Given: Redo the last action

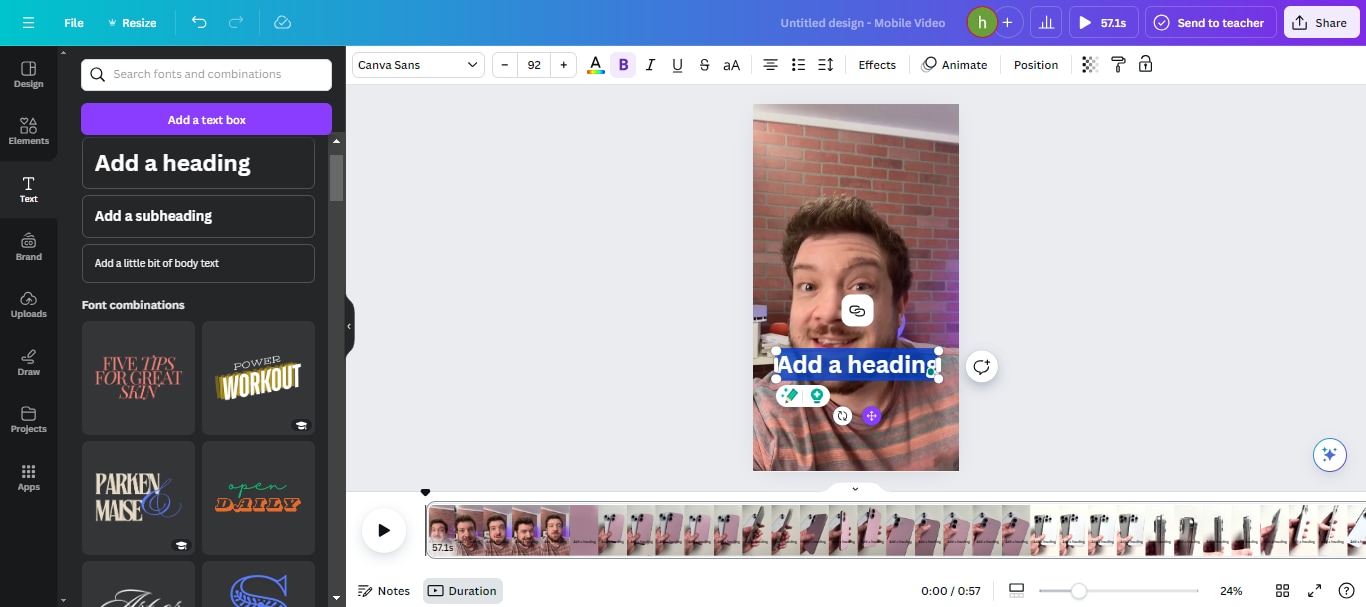Looking at the screenshot, I should click(236, 22).
